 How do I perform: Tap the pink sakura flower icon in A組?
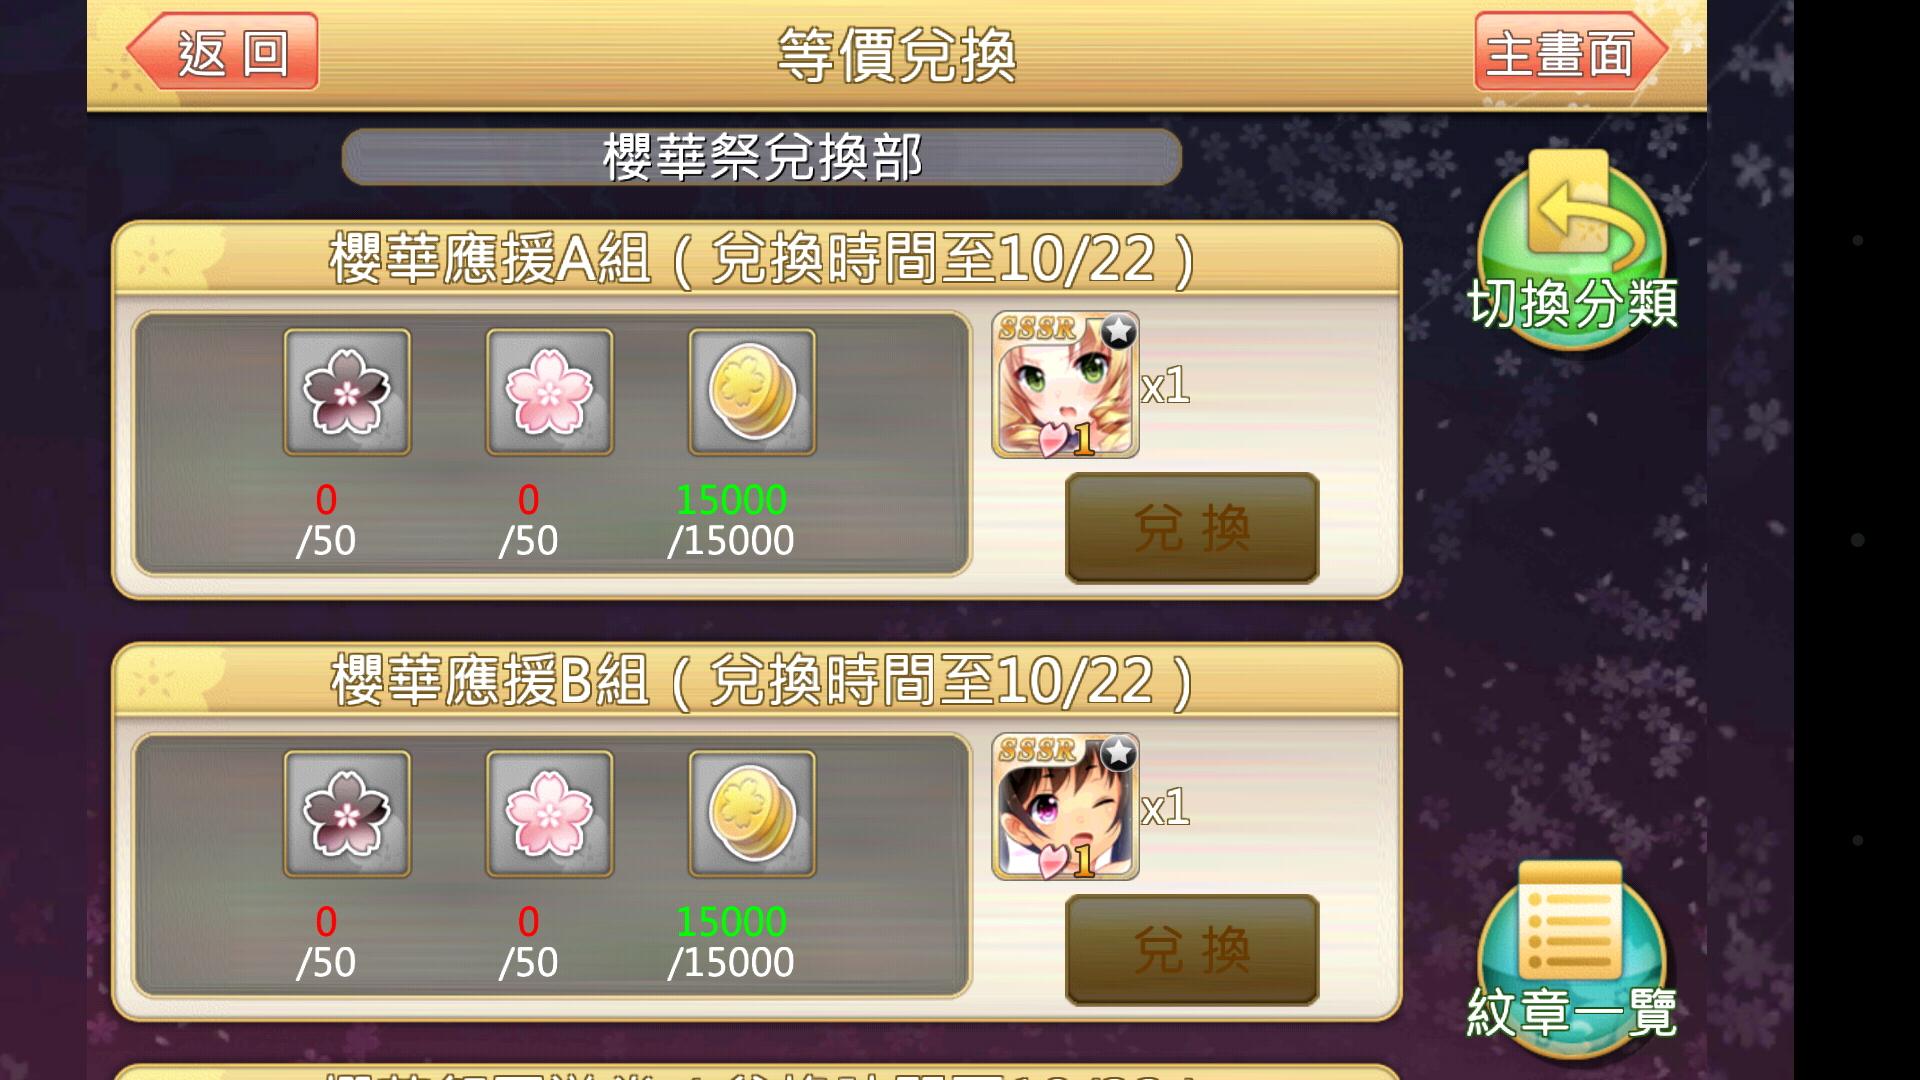[x=549, y=392]
